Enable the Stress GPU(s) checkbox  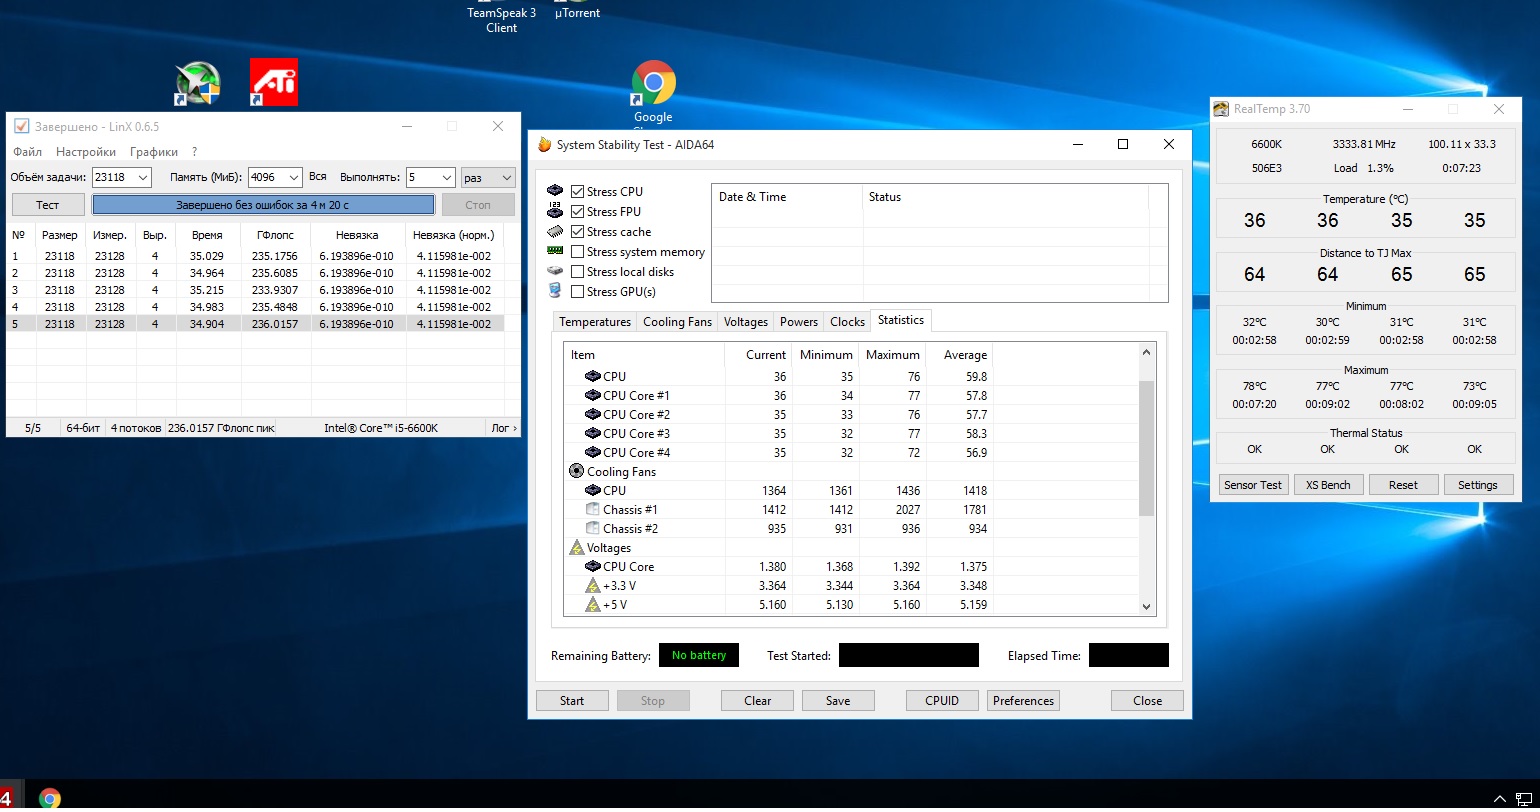pos(578,292)
